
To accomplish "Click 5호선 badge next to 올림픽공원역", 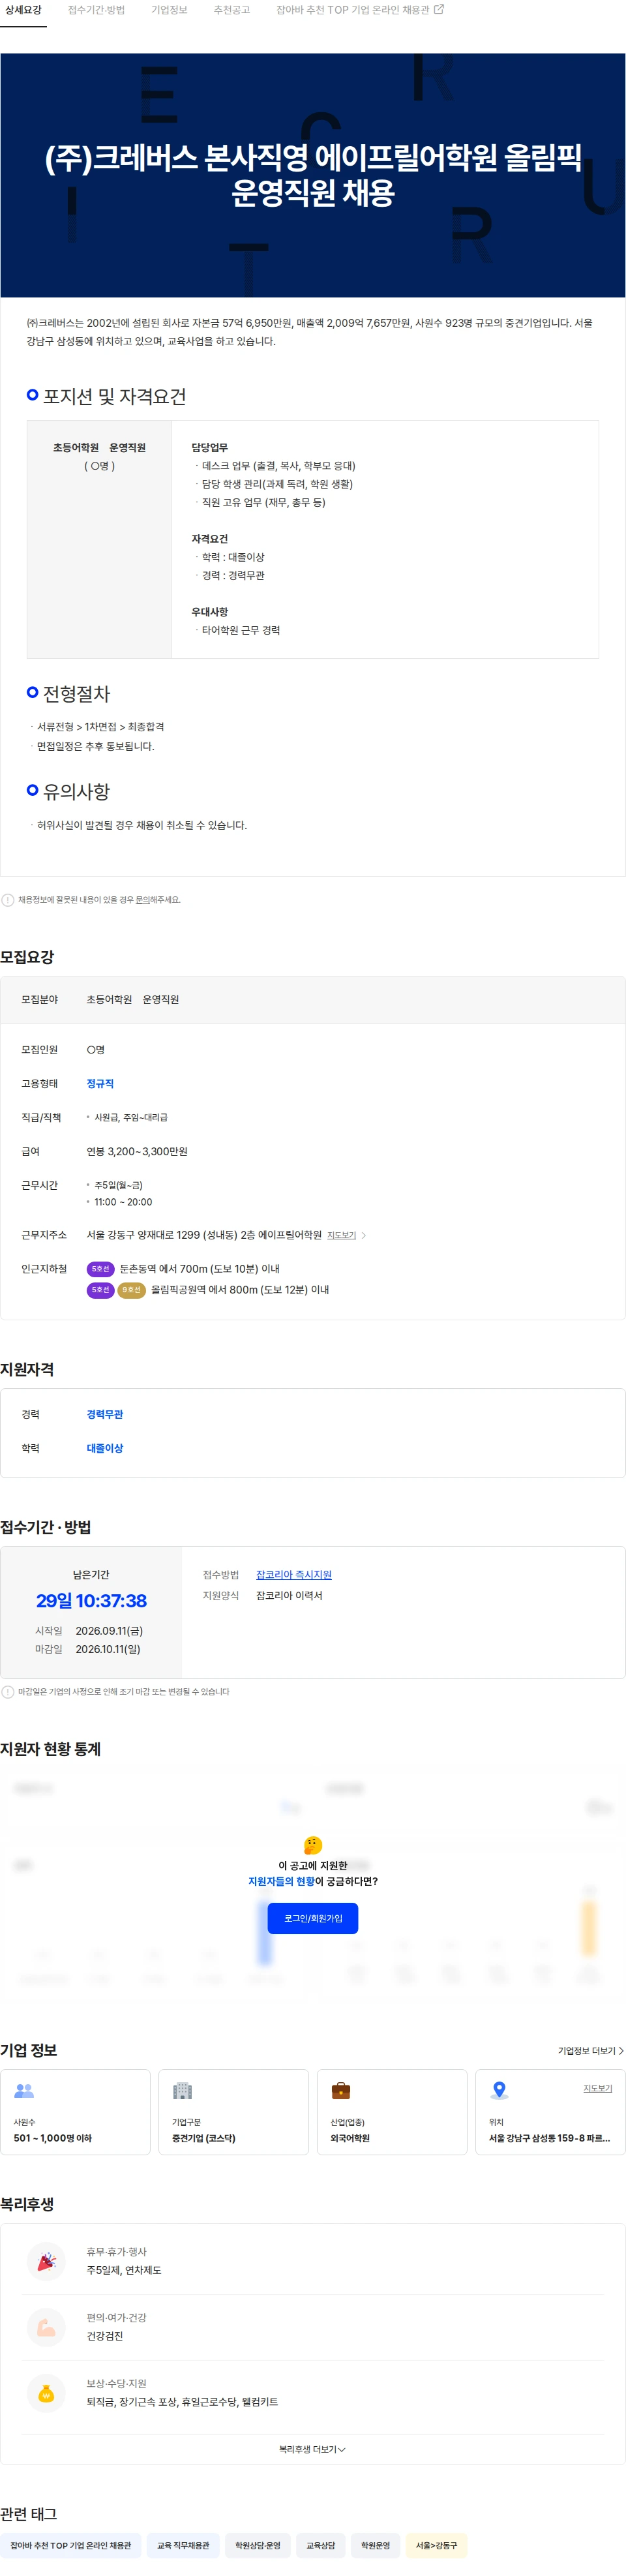I will 100,1290.
